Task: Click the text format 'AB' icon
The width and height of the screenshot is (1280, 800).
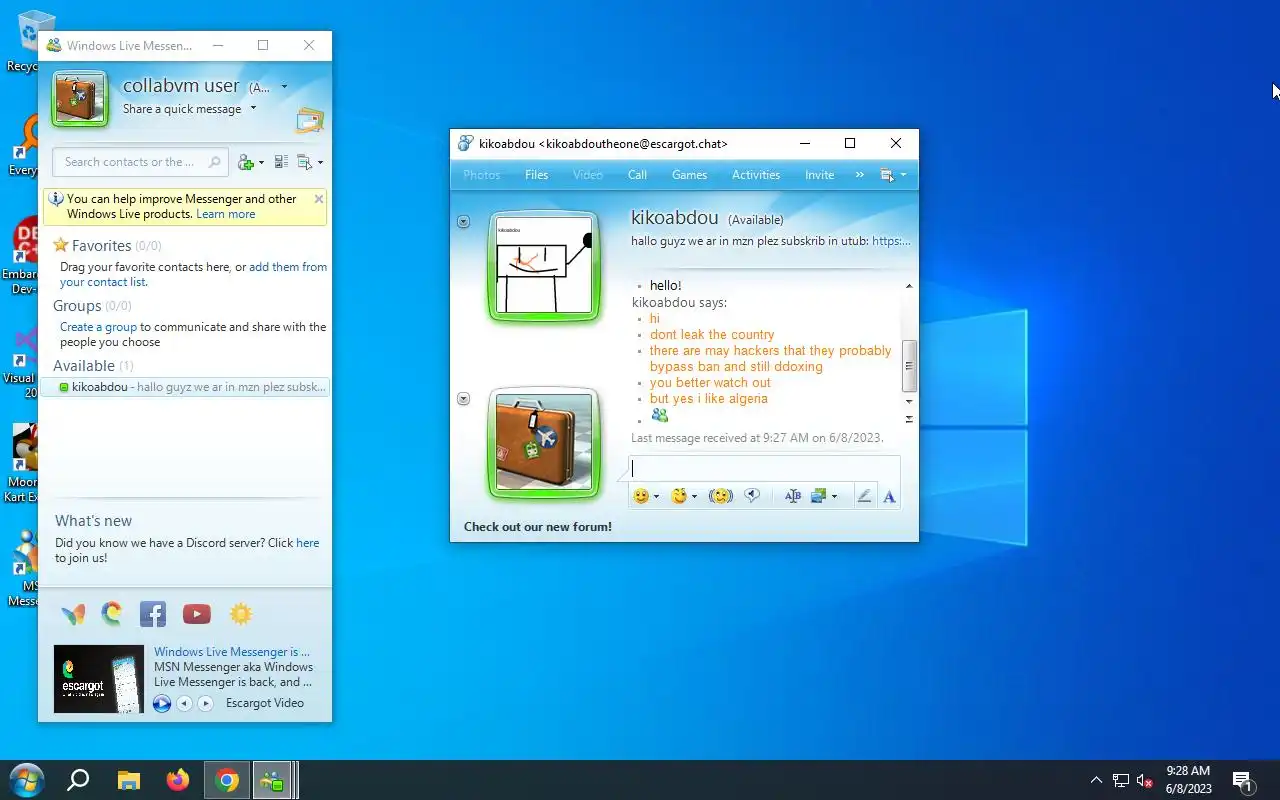Action: (x=792, y=496)
